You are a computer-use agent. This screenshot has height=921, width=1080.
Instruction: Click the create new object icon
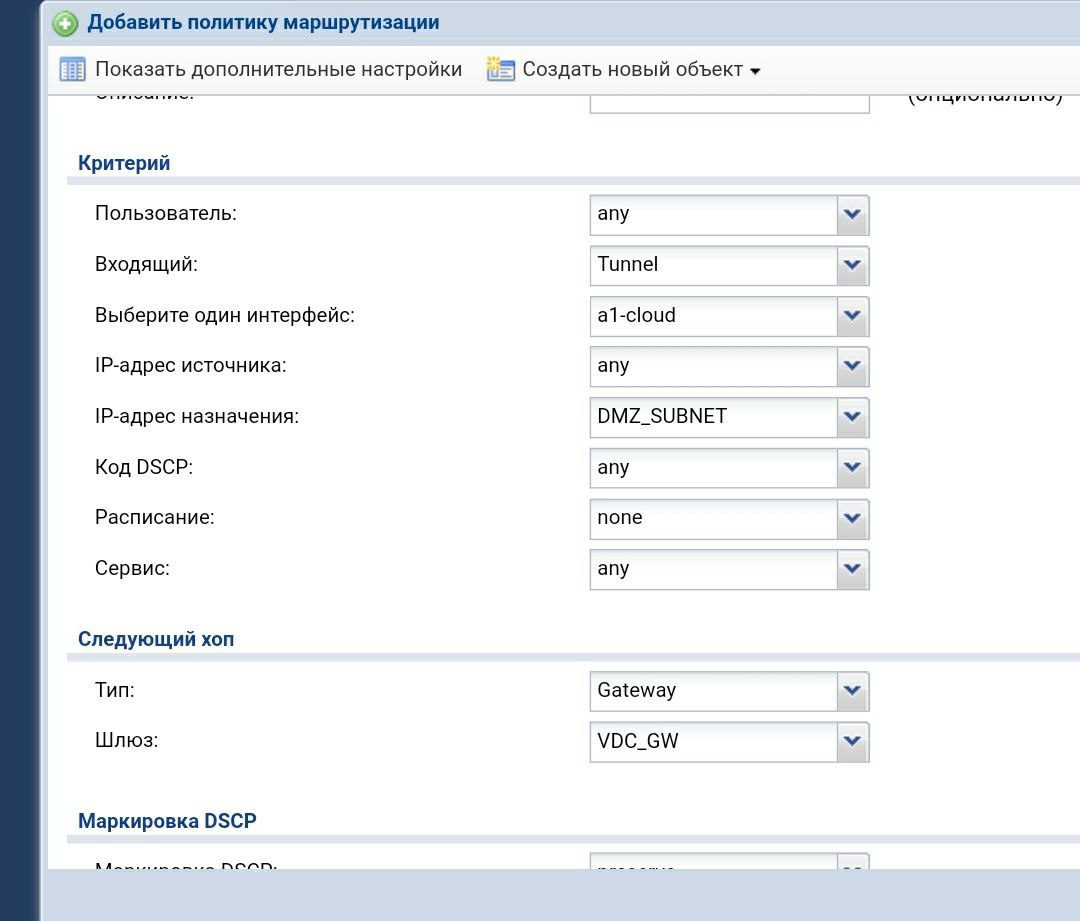point(501,69)
